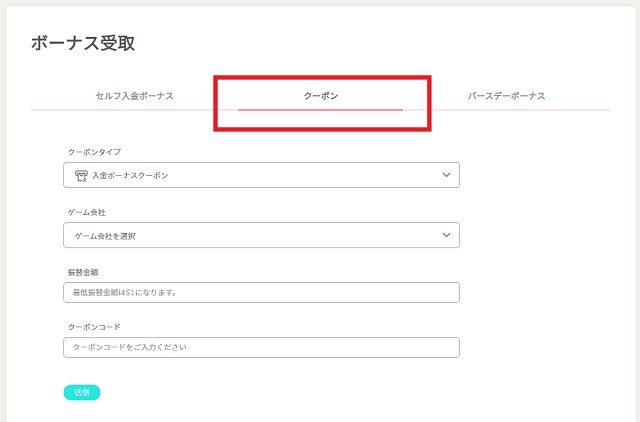Select the クーポン tab
The width and height of the screenshot is (640, 422).
(321, 96)
